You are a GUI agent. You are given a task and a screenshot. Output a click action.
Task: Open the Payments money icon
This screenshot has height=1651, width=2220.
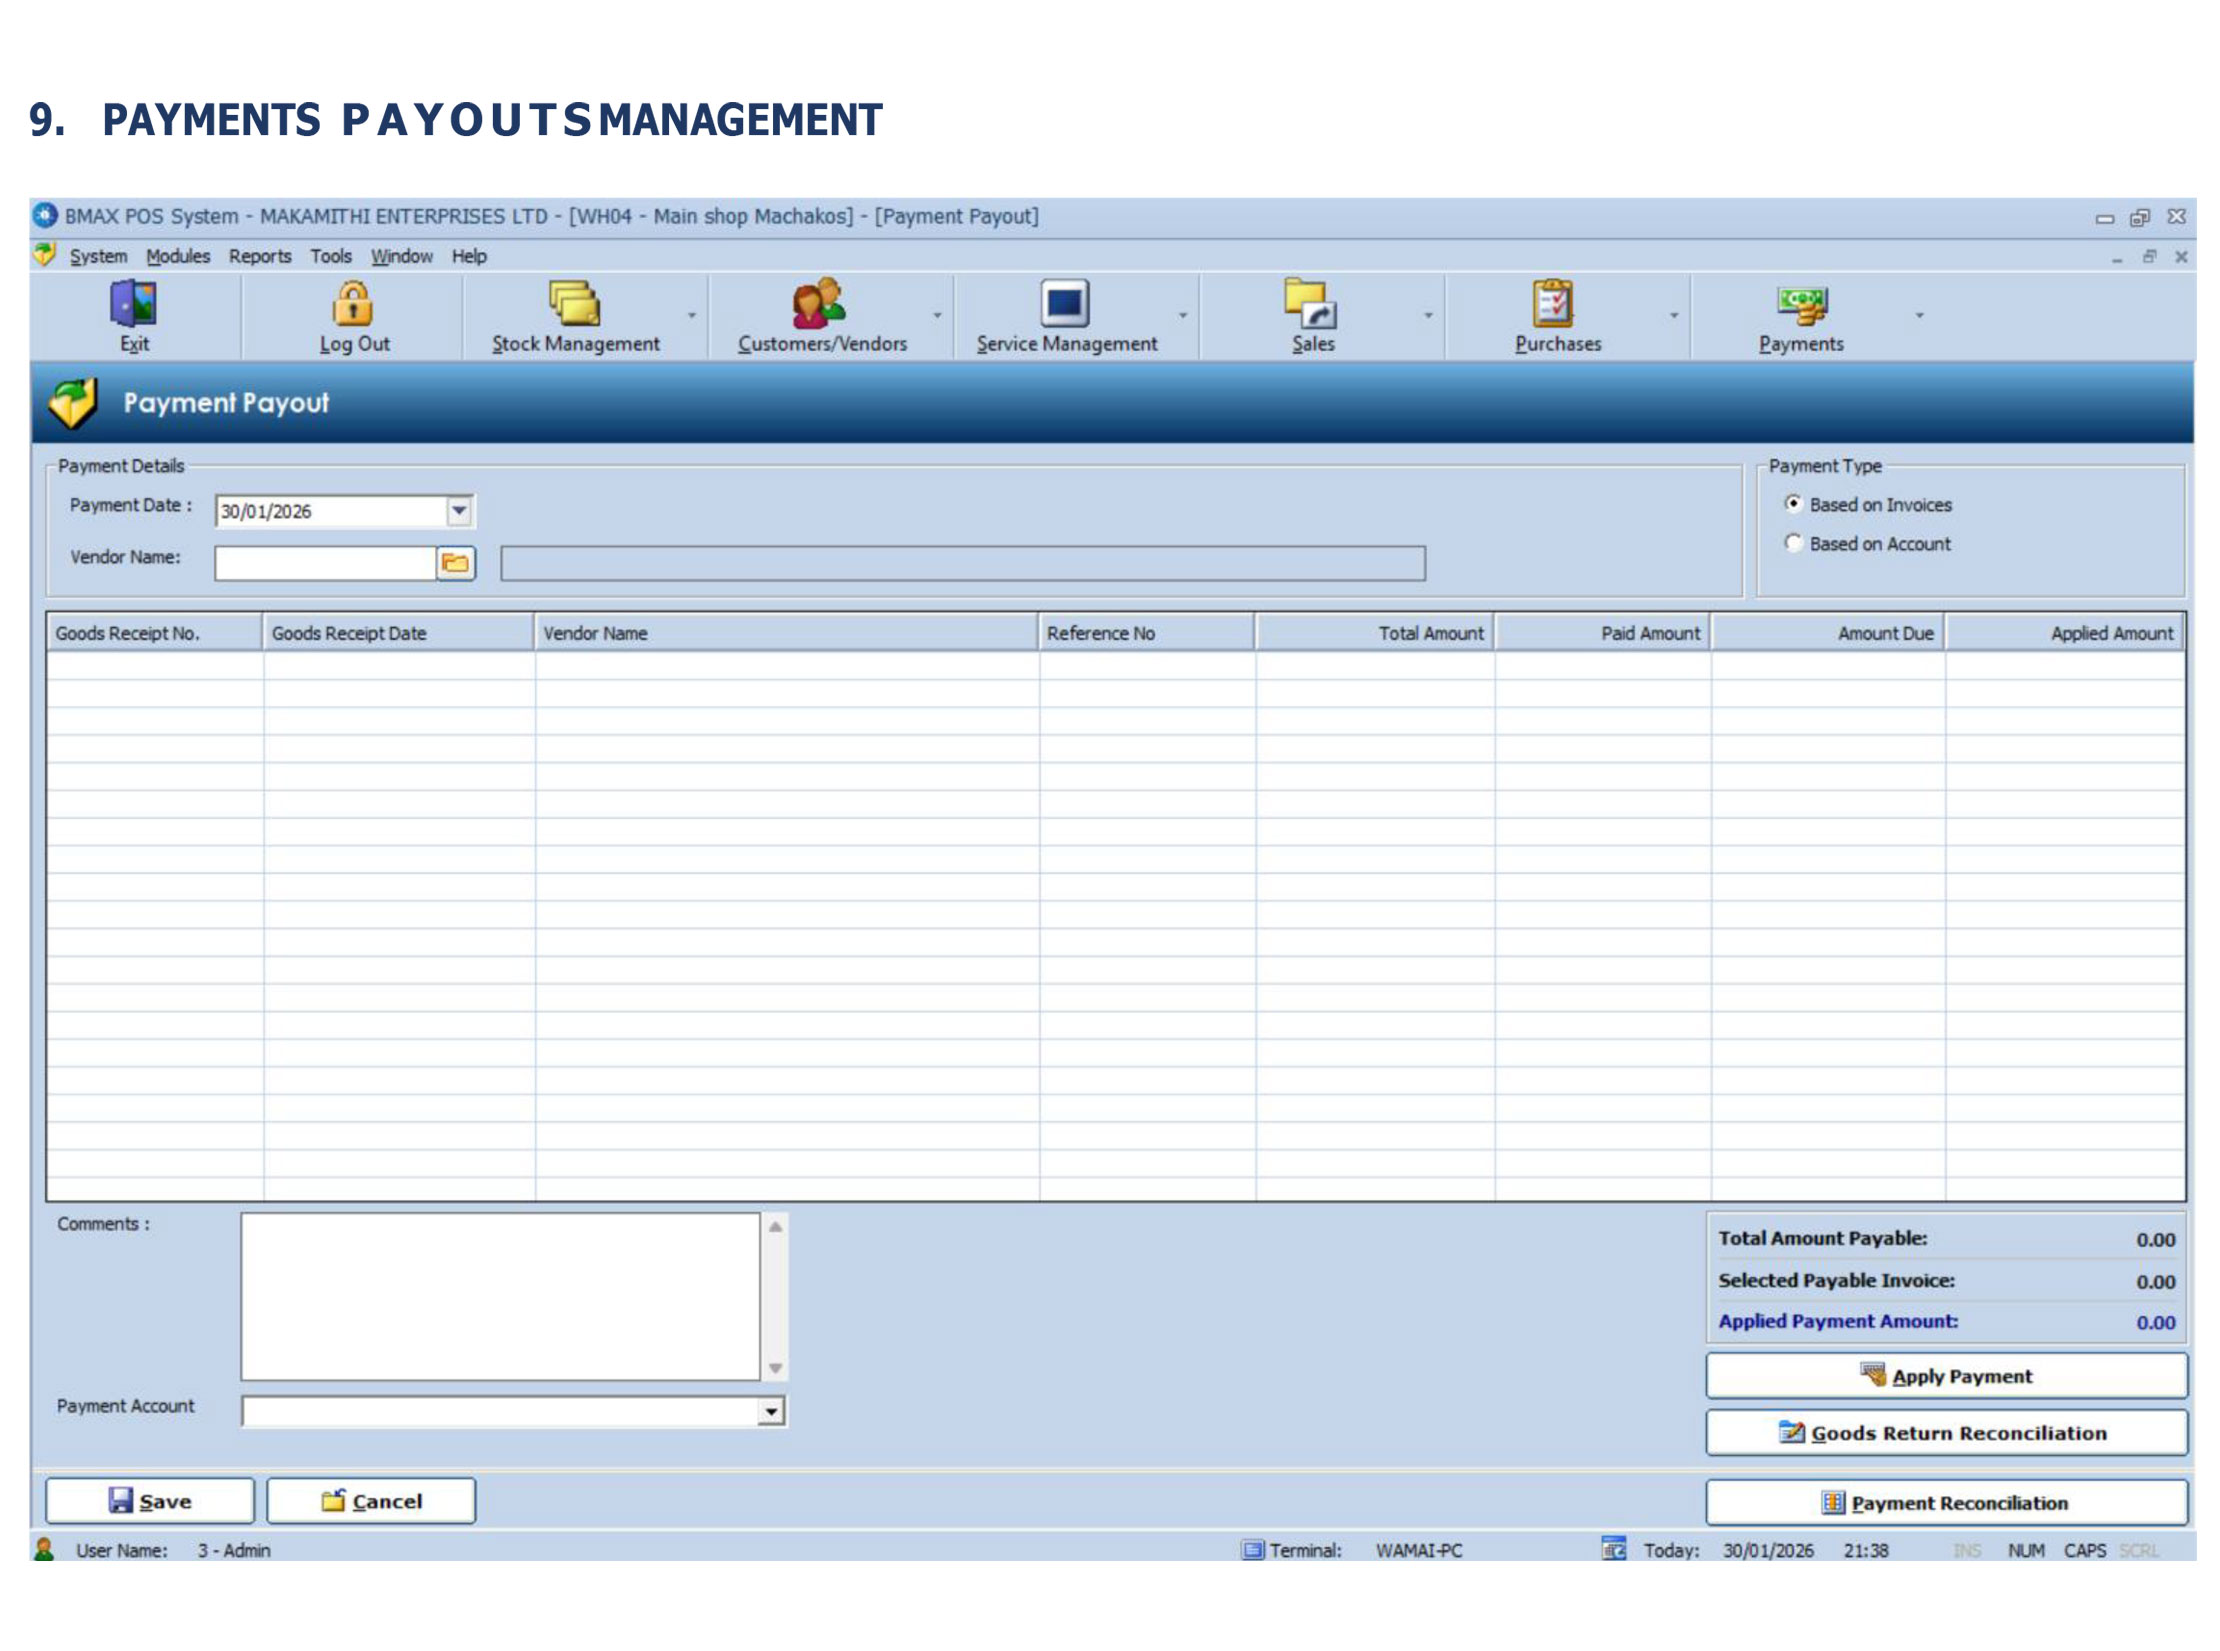[x=1801, y=304]
